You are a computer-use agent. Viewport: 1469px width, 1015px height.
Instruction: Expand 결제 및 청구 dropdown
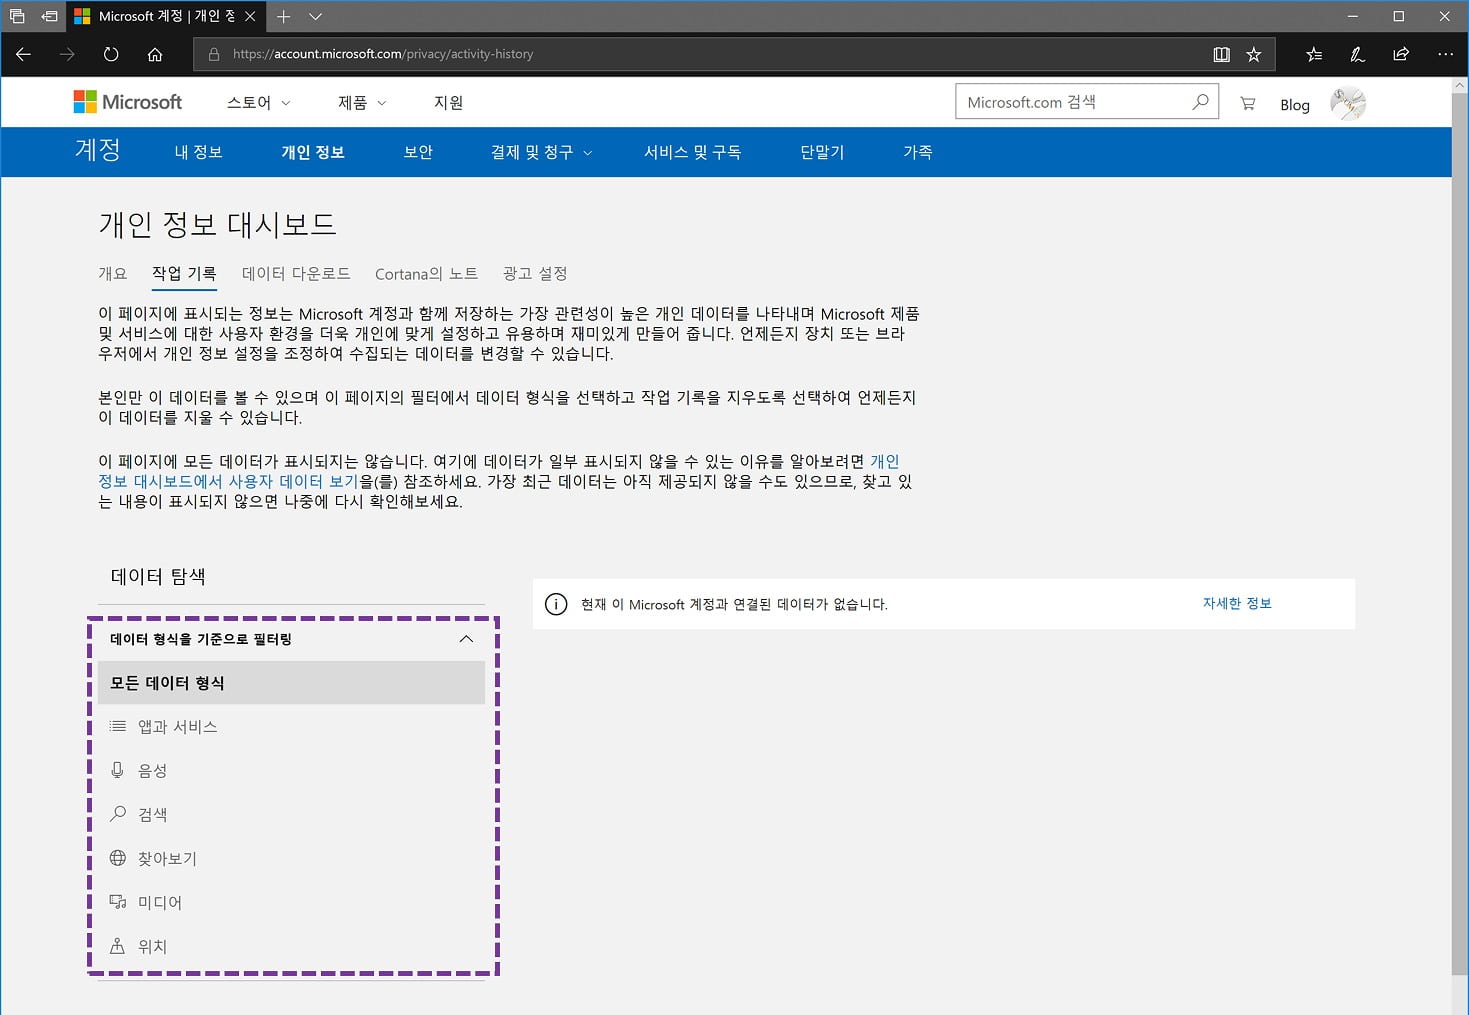tap(541, 152)
